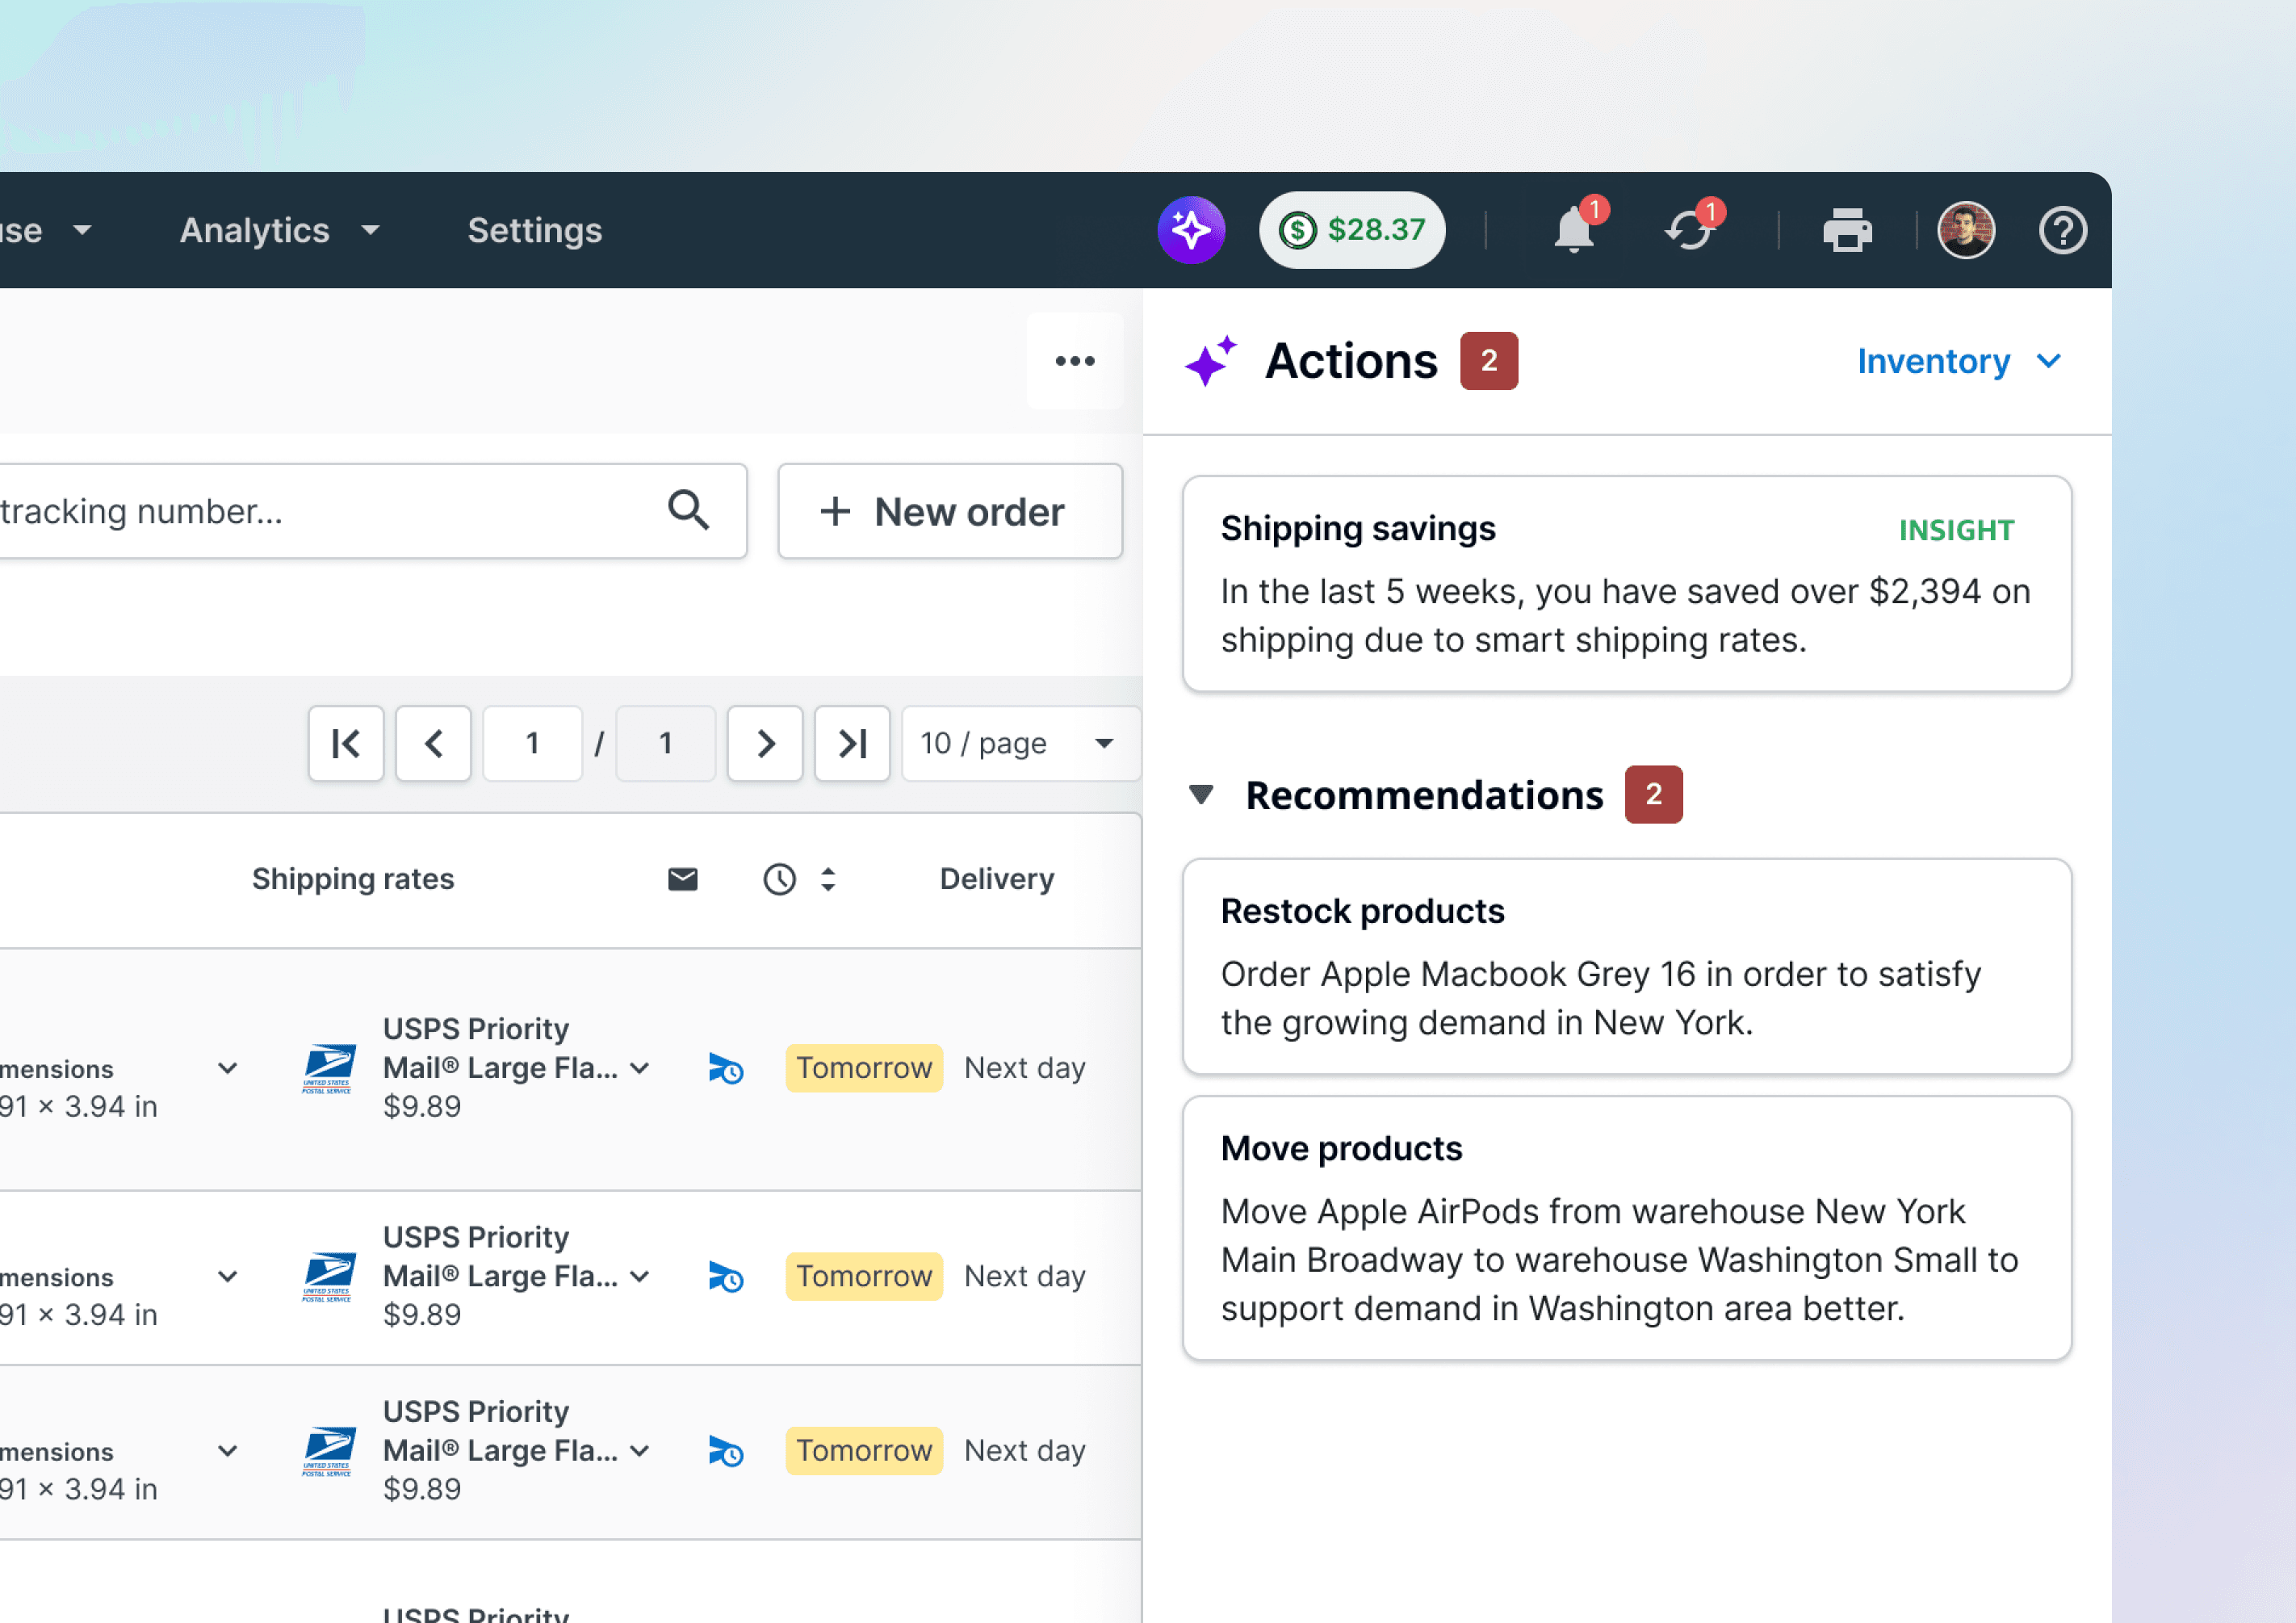Collapse the Recommendations section triangle
The height and width of the screenshot is (1623, 2296).
1202,795
